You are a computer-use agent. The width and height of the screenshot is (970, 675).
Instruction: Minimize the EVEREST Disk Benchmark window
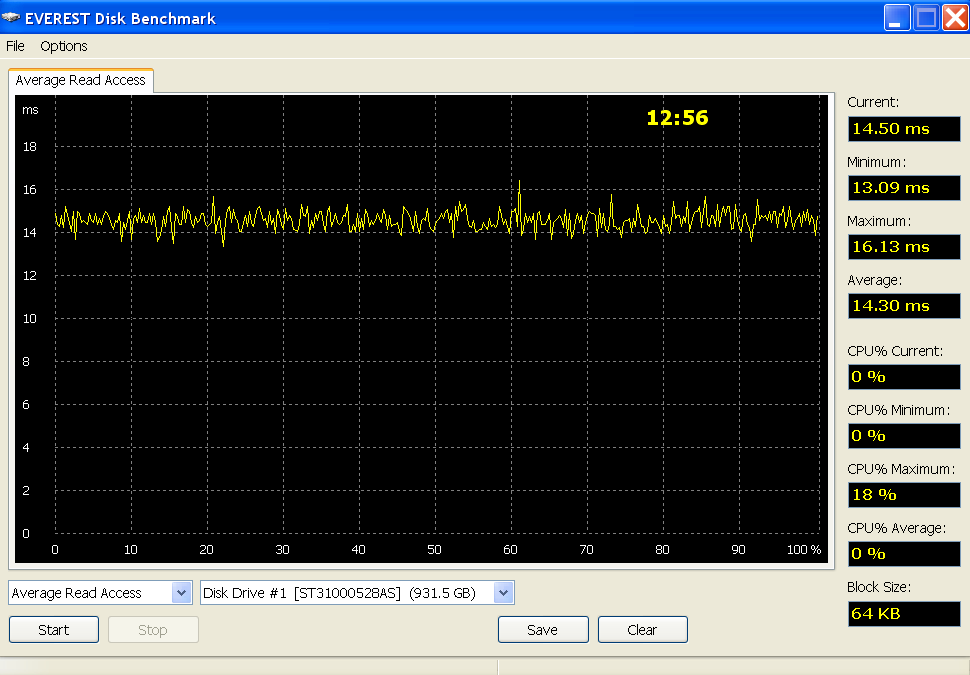(x=897, y=17)
